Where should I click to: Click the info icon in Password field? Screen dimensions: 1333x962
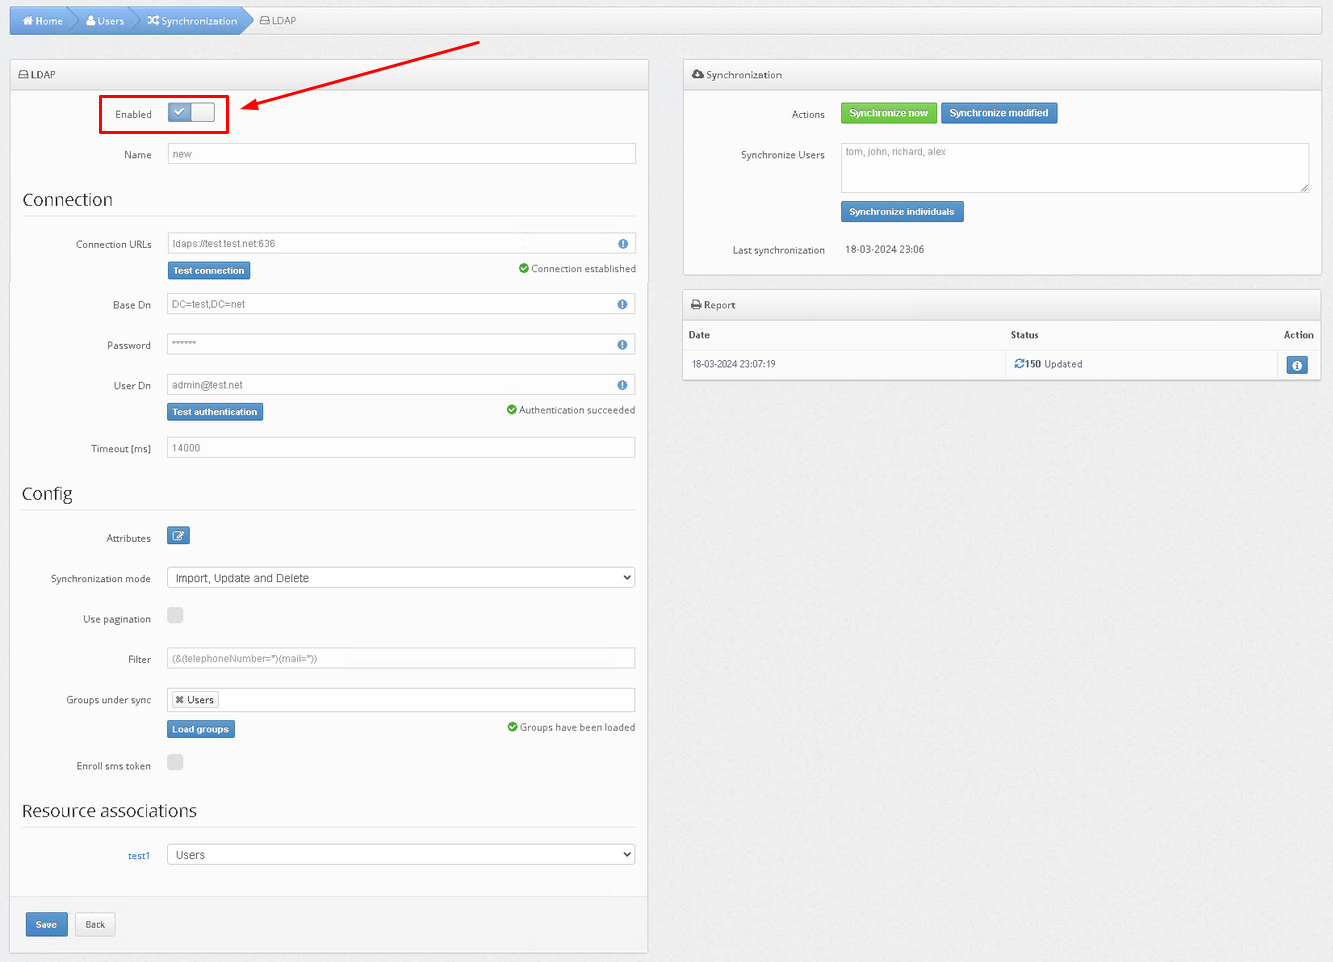(622, 345)
